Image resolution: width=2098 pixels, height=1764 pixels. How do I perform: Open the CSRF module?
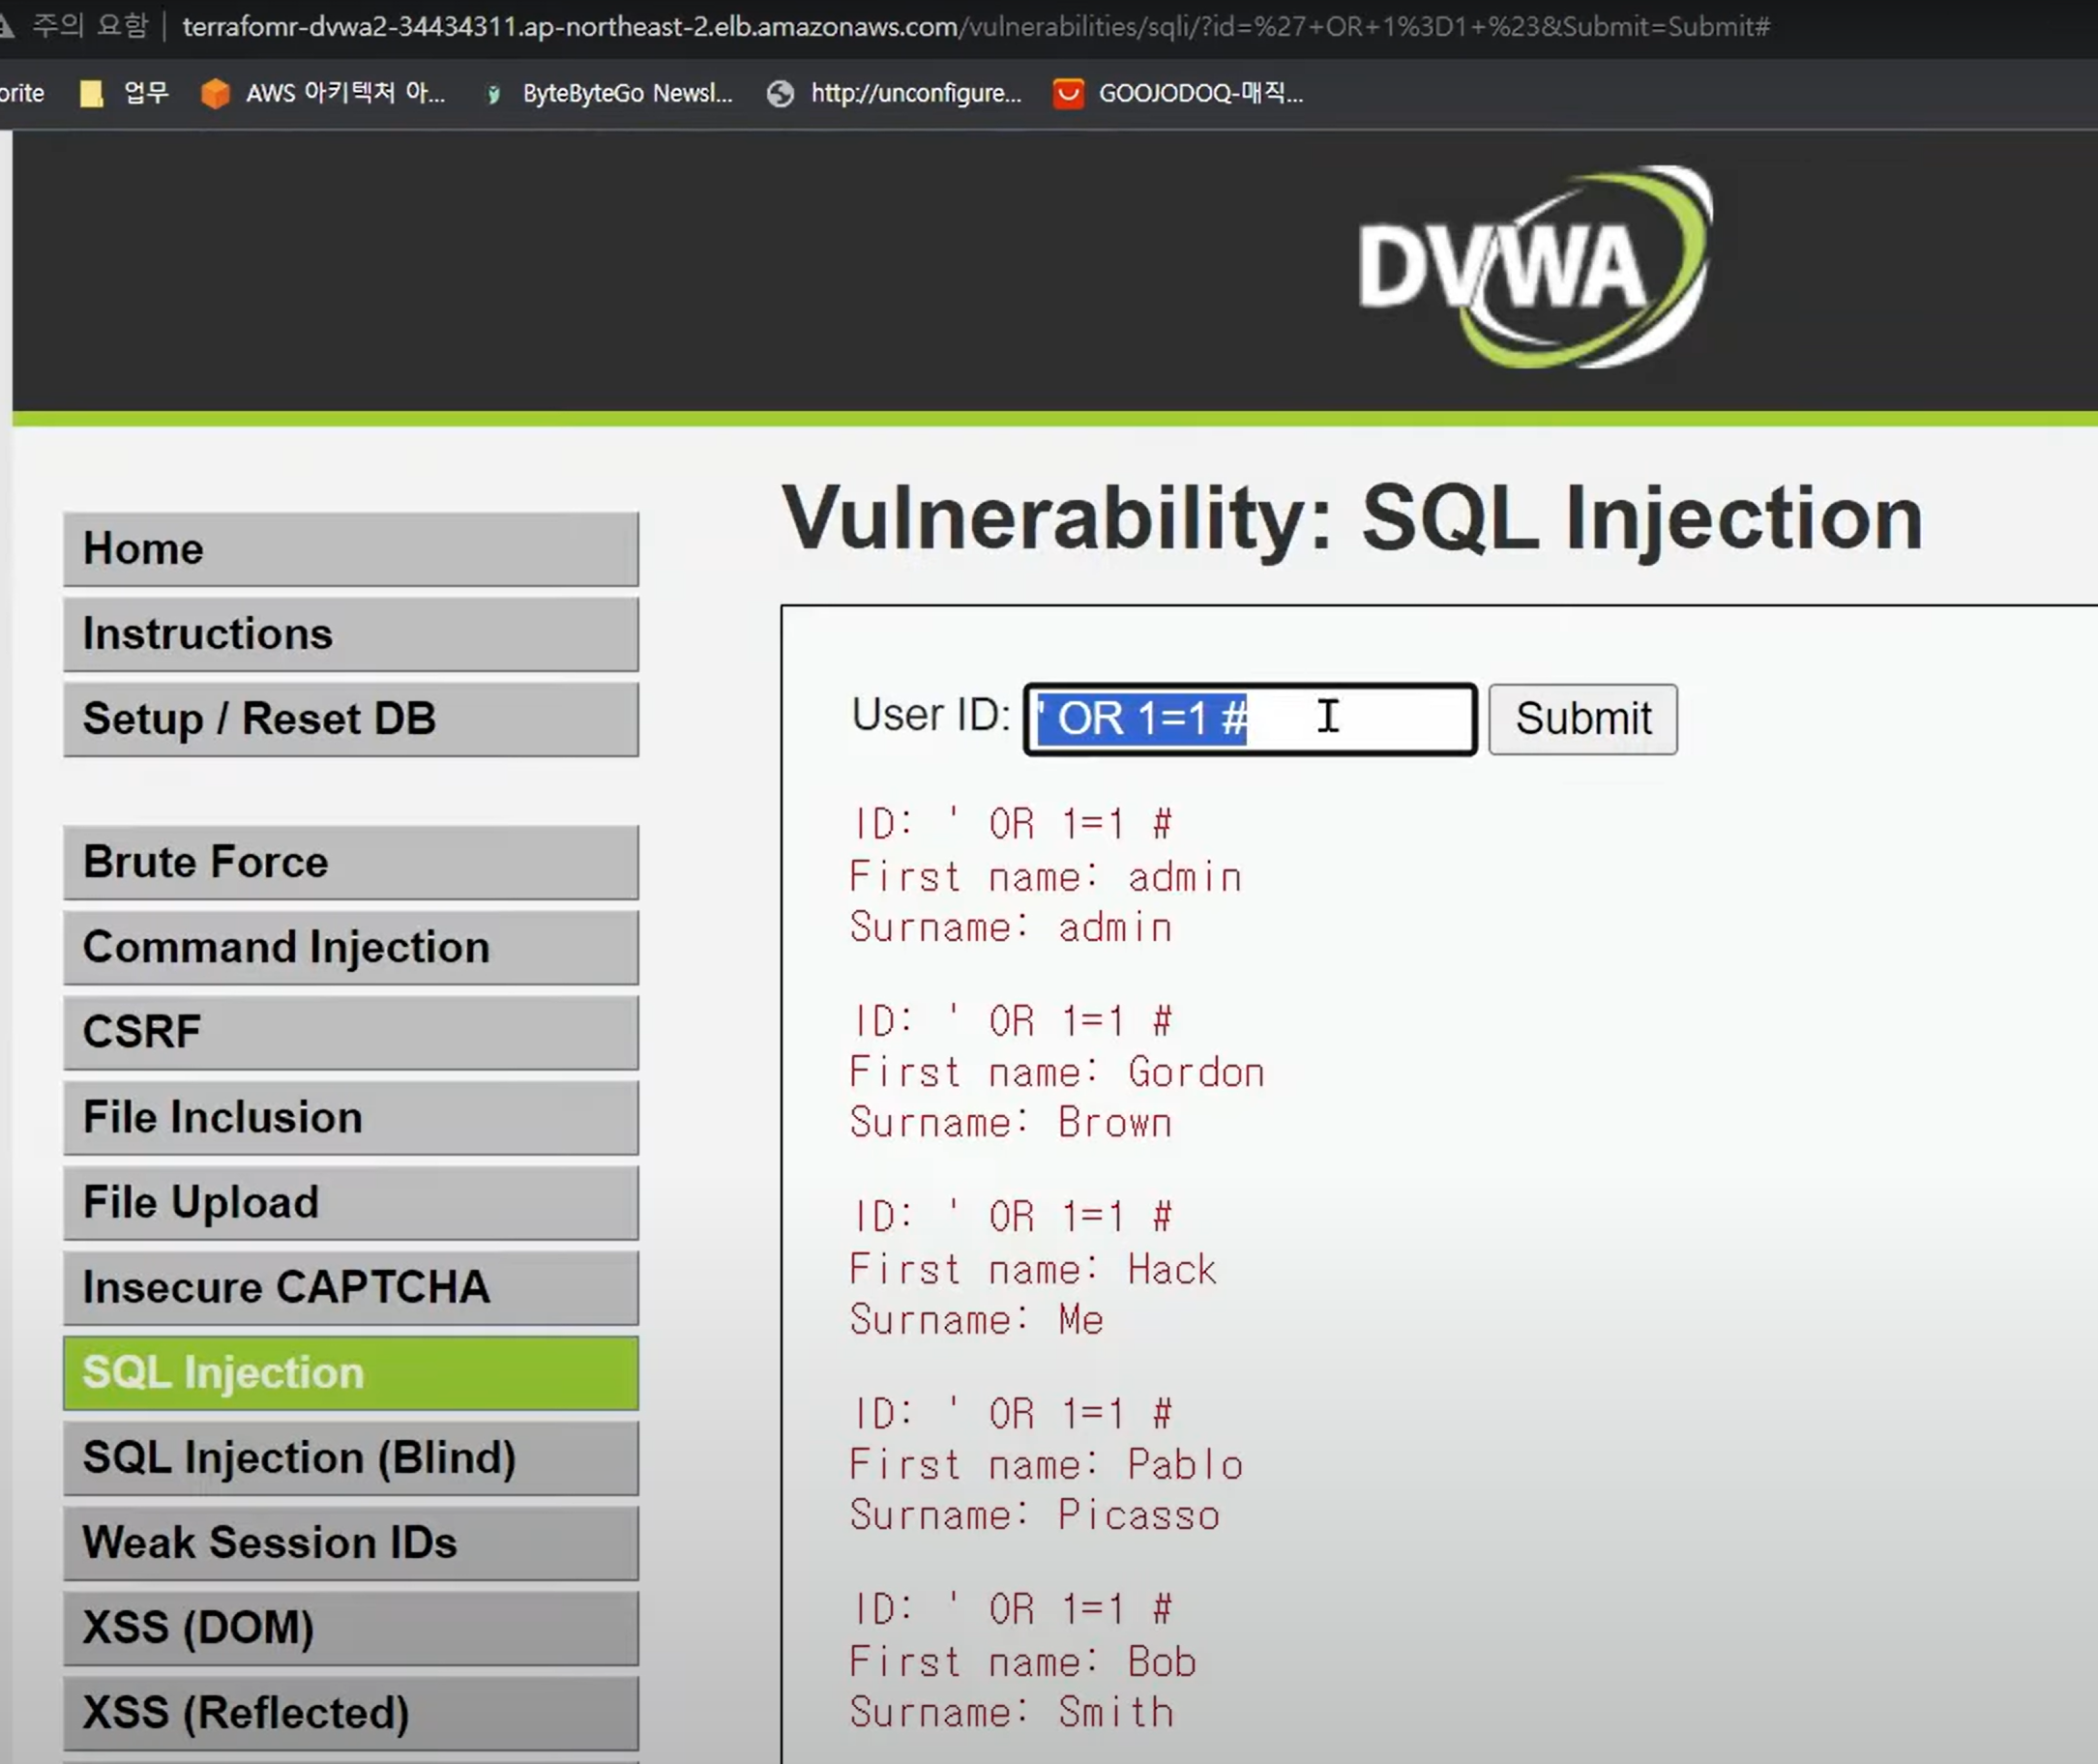[x=350, y=1032]
